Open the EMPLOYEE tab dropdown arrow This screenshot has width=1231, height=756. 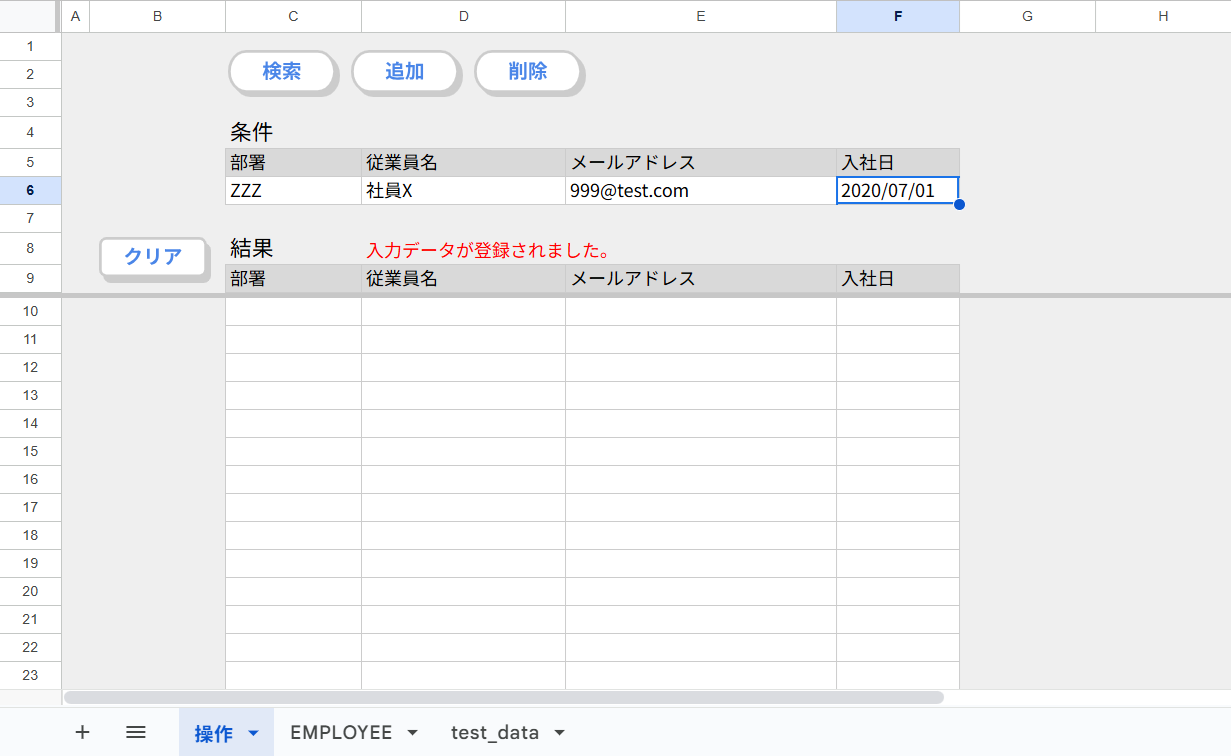pyautogui.click(x=412, y=733)
